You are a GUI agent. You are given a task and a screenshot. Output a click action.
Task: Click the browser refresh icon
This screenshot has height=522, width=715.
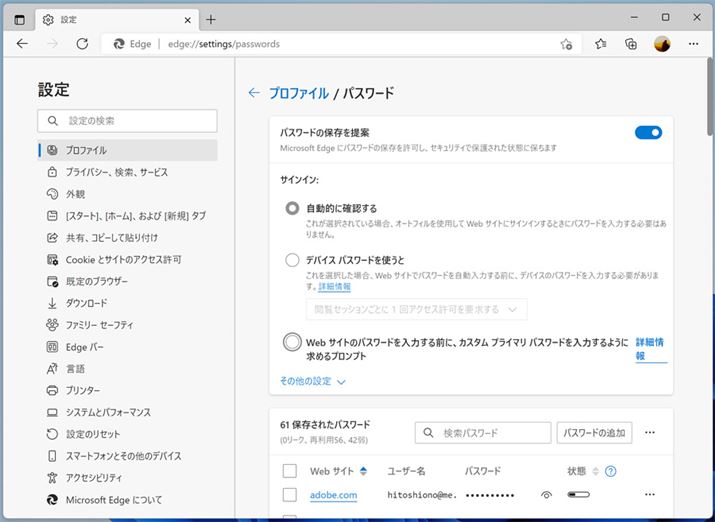82,44
